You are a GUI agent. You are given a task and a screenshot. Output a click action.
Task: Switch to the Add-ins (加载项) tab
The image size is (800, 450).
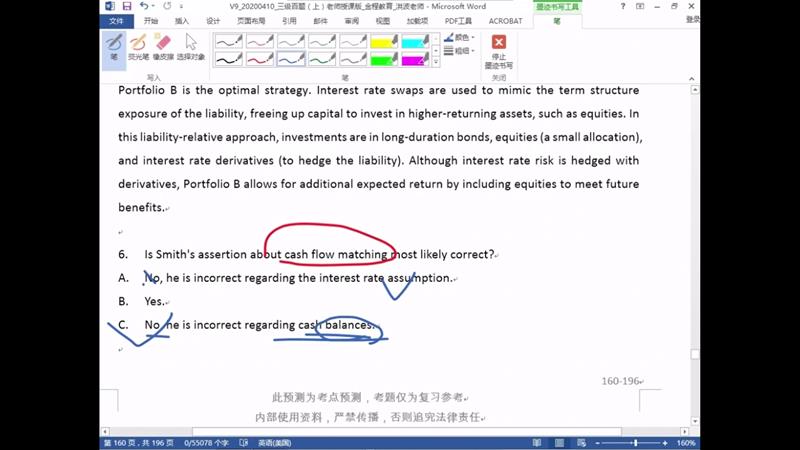point(417,21)
